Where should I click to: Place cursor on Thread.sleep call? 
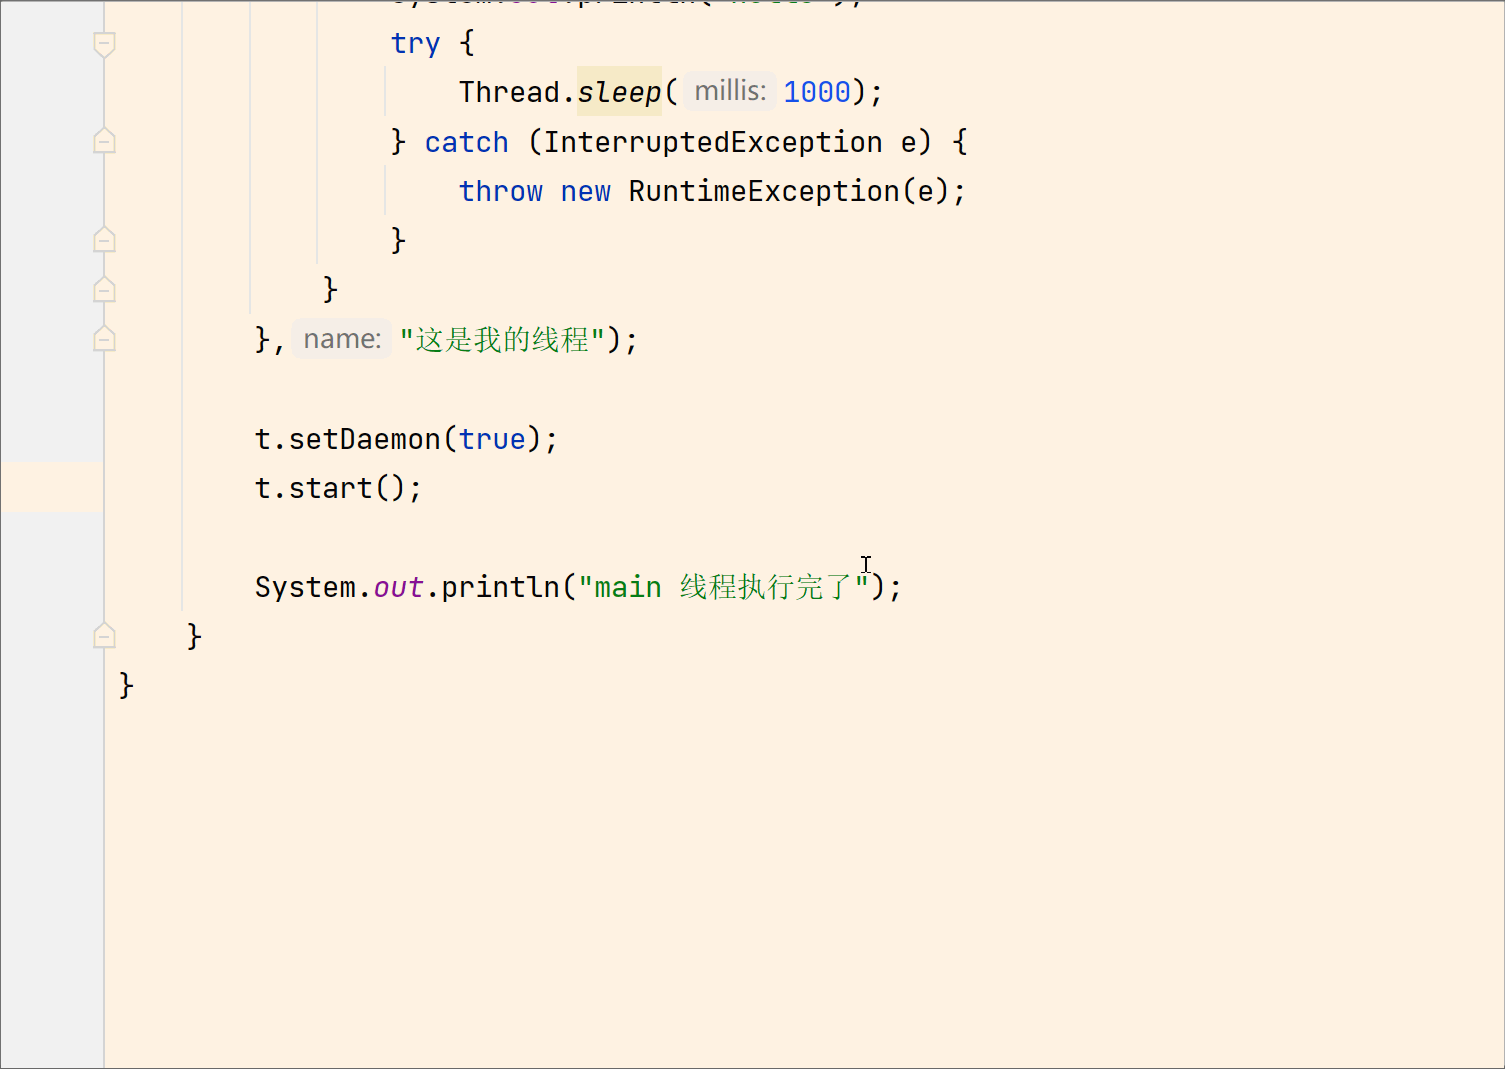click(x=560, y=91)
